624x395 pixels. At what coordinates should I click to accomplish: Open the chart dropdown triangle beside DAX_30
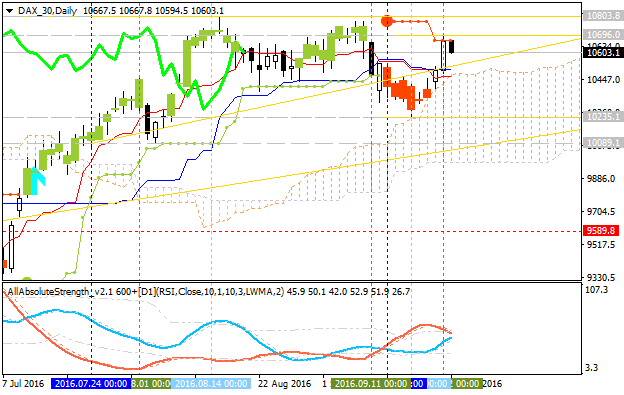click(x=10, y=11)
